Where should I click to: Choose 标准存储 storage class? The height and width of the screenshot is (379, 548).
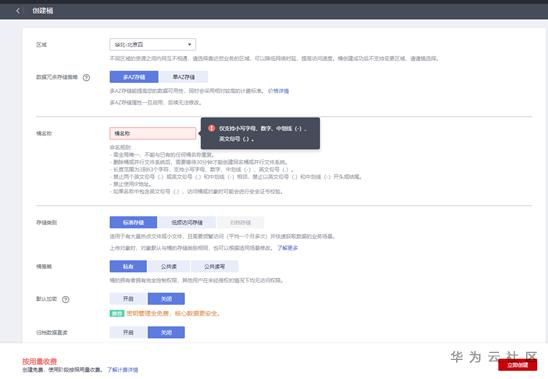[x=133, y=222]
